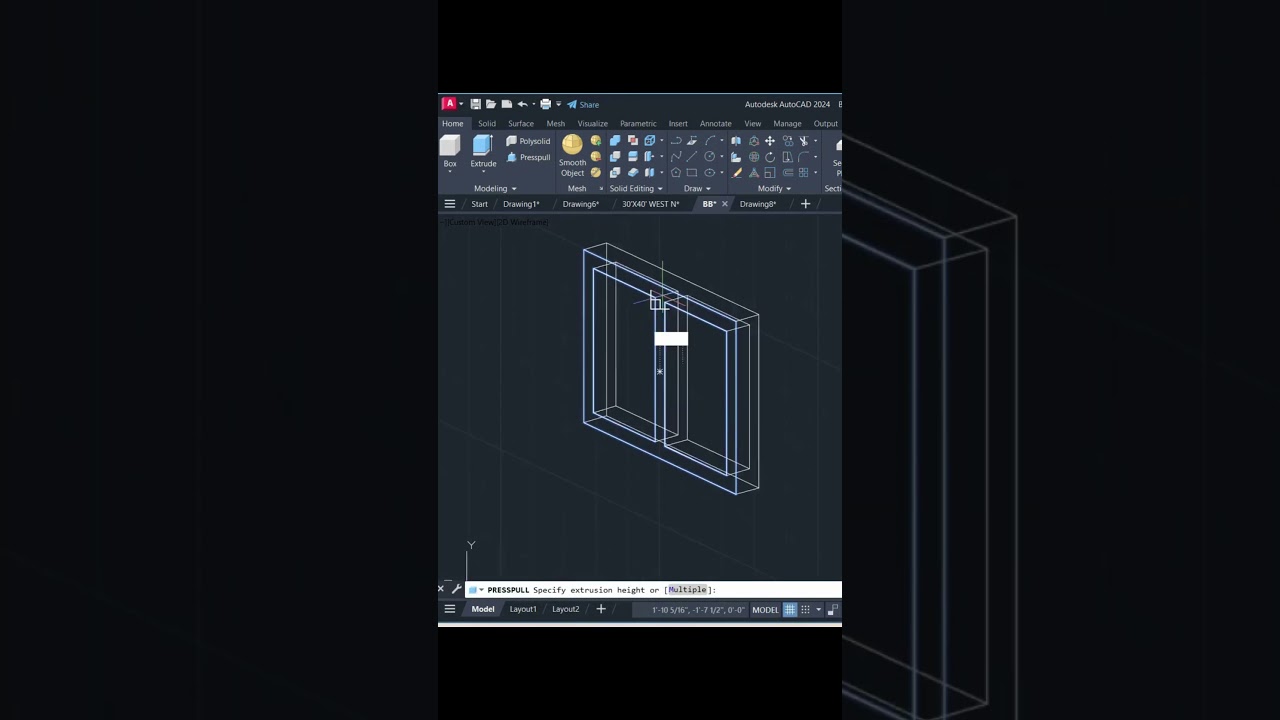Screen dimensions: 1280x720
Task: Select the Move modify tool
Action: click(770, 141)
